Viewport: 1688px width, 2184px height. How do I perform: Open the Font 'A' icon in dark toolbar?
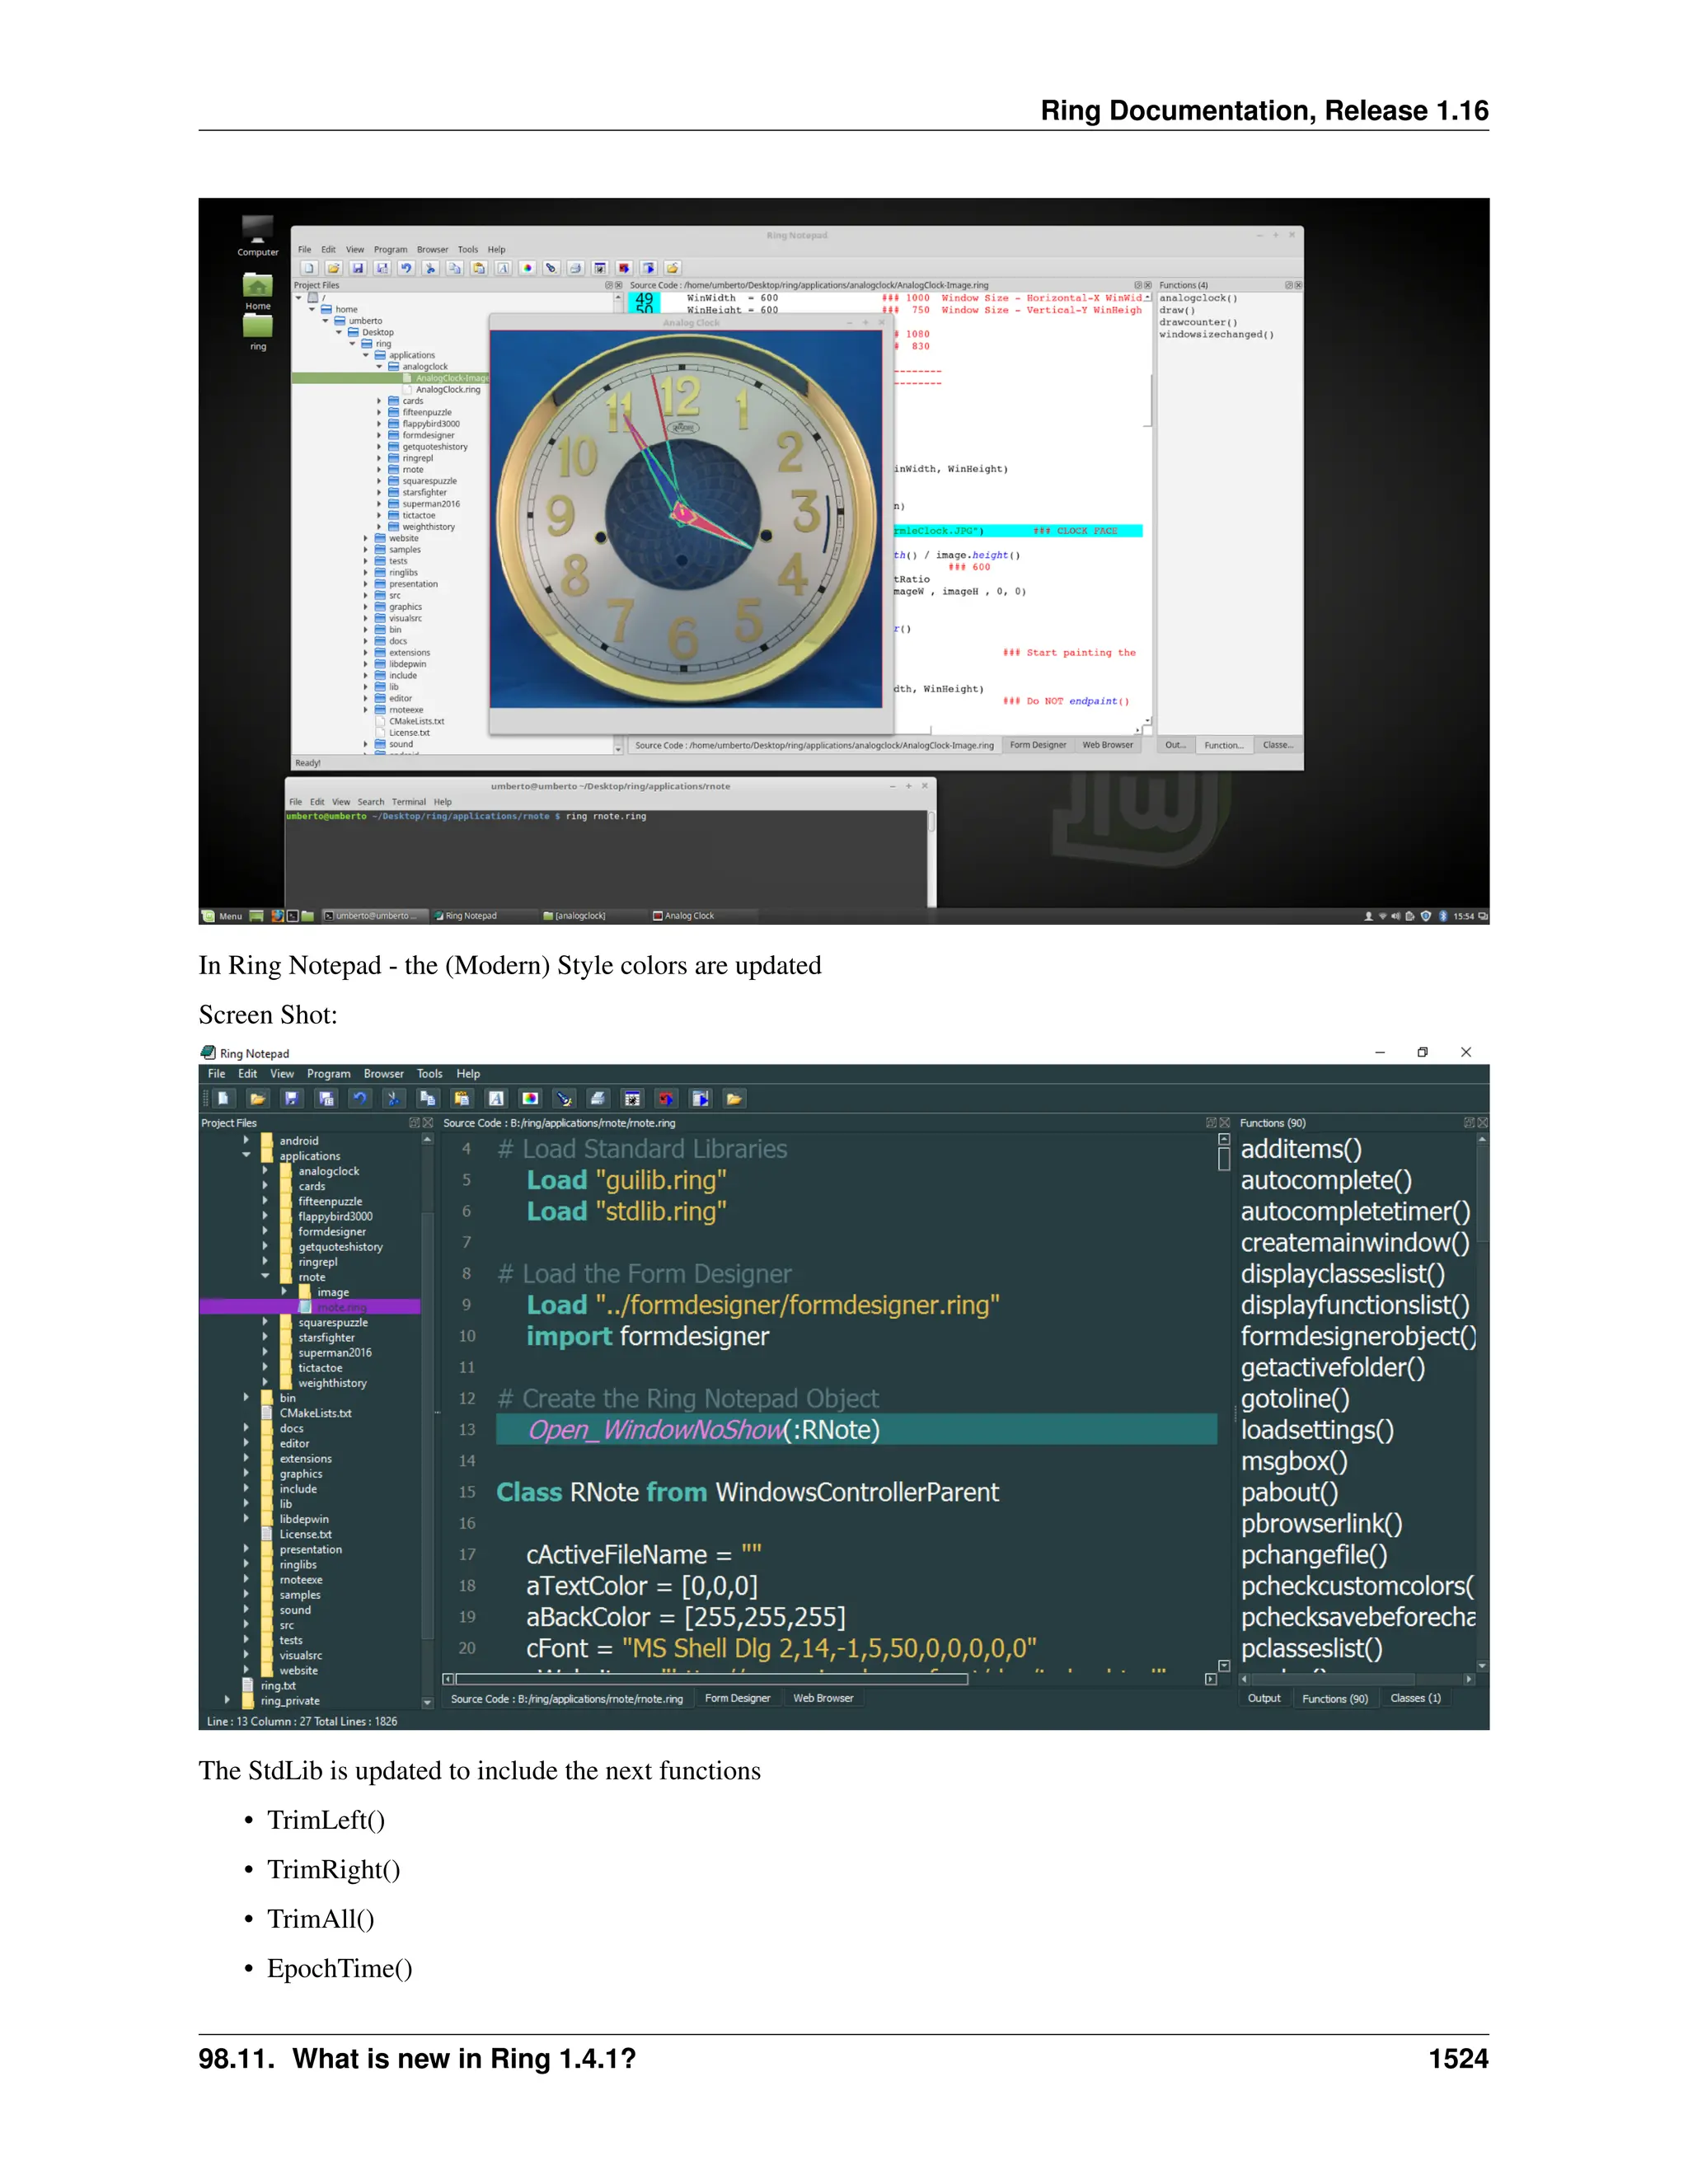coord(496,1098)
